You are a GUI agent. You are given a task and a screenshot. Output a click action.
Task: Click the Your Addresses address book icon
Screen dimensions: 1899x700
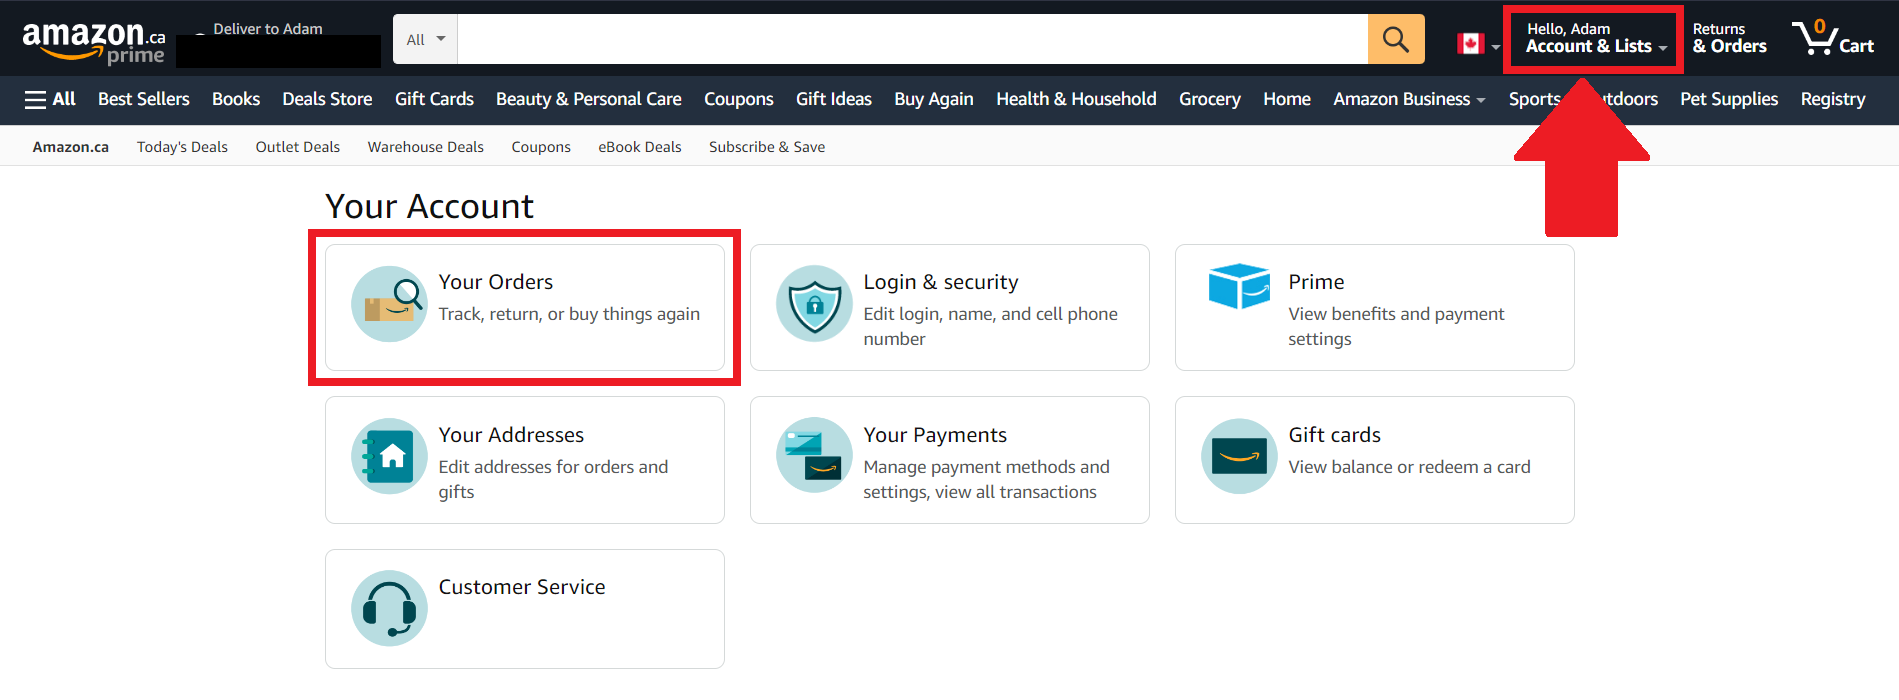389,457
